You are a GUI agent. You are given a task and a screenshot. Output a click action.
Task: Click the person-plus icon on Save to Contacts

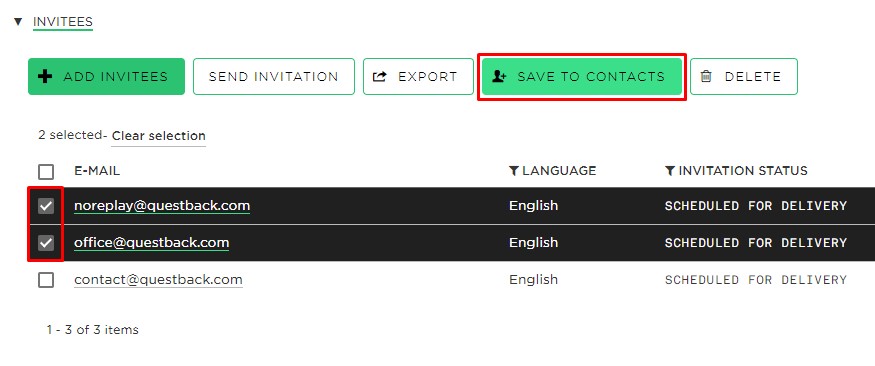pyautogui.click(x=499, y=76)
